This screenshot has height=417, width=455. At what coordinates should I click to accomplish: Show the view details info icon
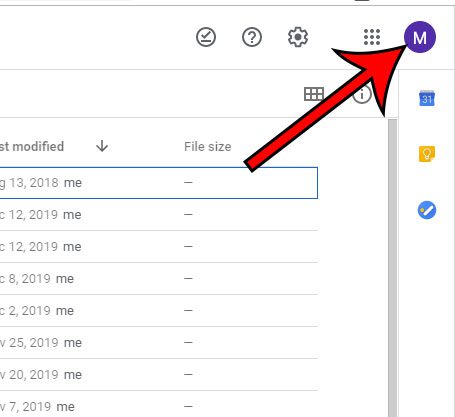[362, 94]
